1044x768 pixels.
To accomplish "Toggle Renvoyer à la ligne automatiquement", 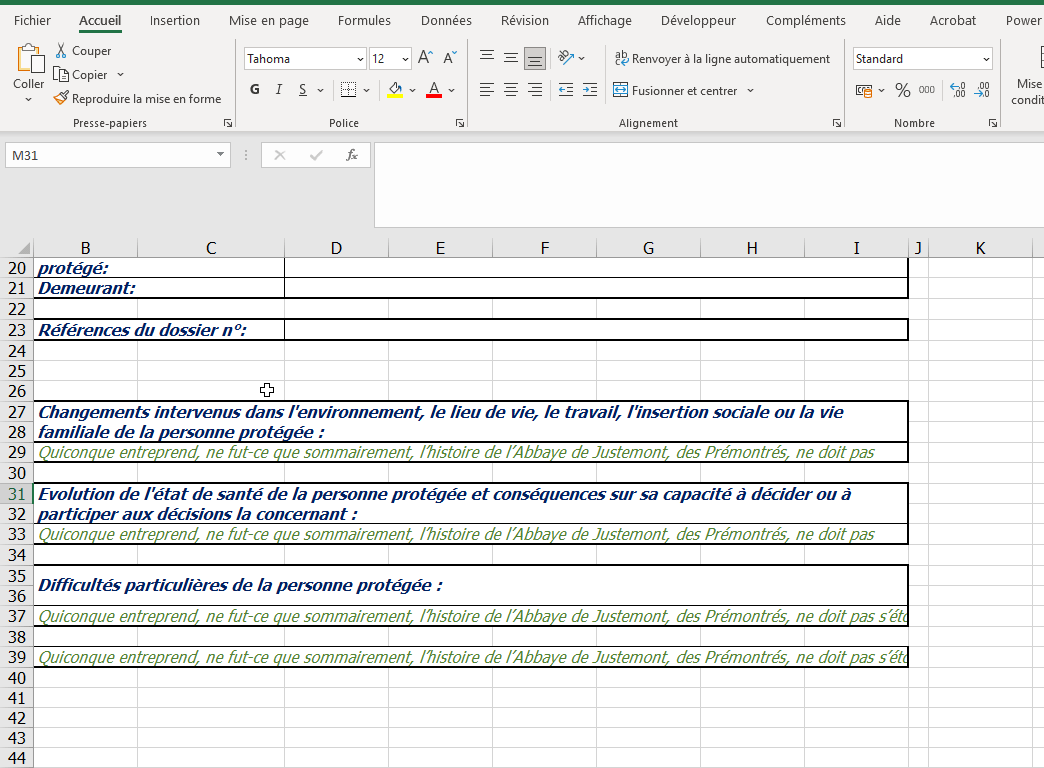I will pyautogui.click(x=722, y=59).
